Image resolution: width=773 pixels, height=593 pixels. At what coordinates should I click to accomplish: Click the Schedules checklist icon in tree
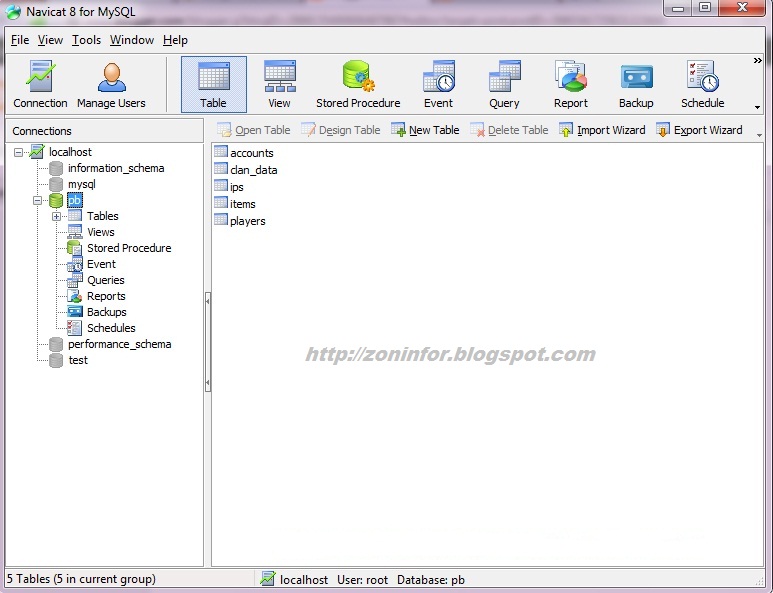tap(75, 328)
